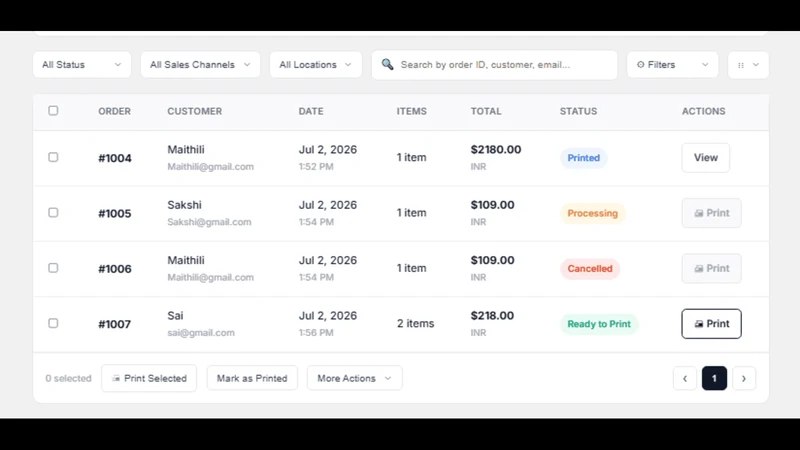Click the search magnifier icon
Viewport: 800px width, 450px height.
tap(387, 64)
